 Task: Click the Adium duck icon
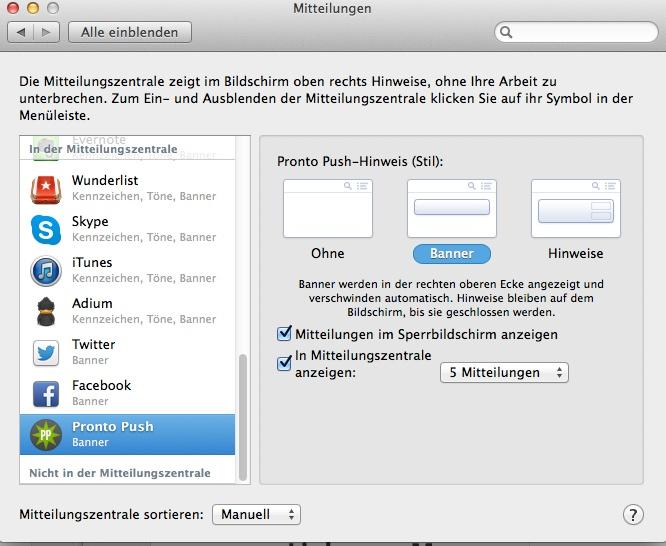(x=46, y=311)
